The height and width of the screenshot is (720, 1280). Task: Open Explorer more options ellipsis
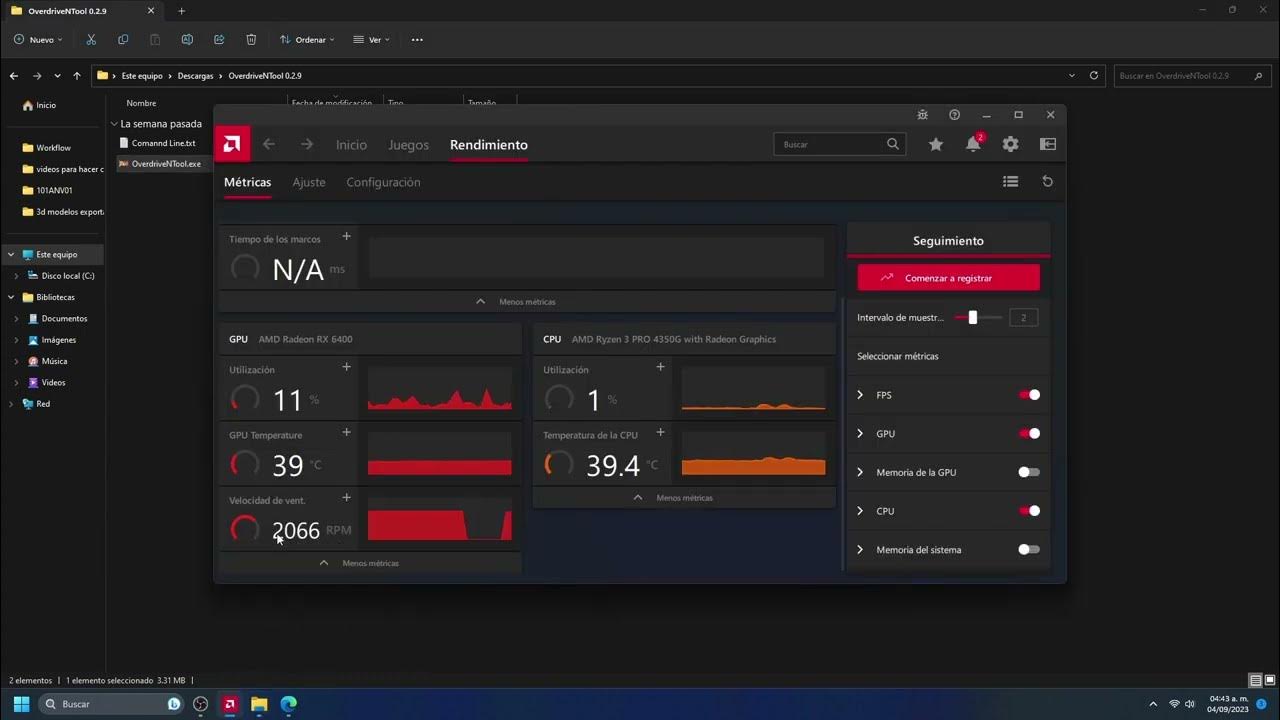click(417, 39)
